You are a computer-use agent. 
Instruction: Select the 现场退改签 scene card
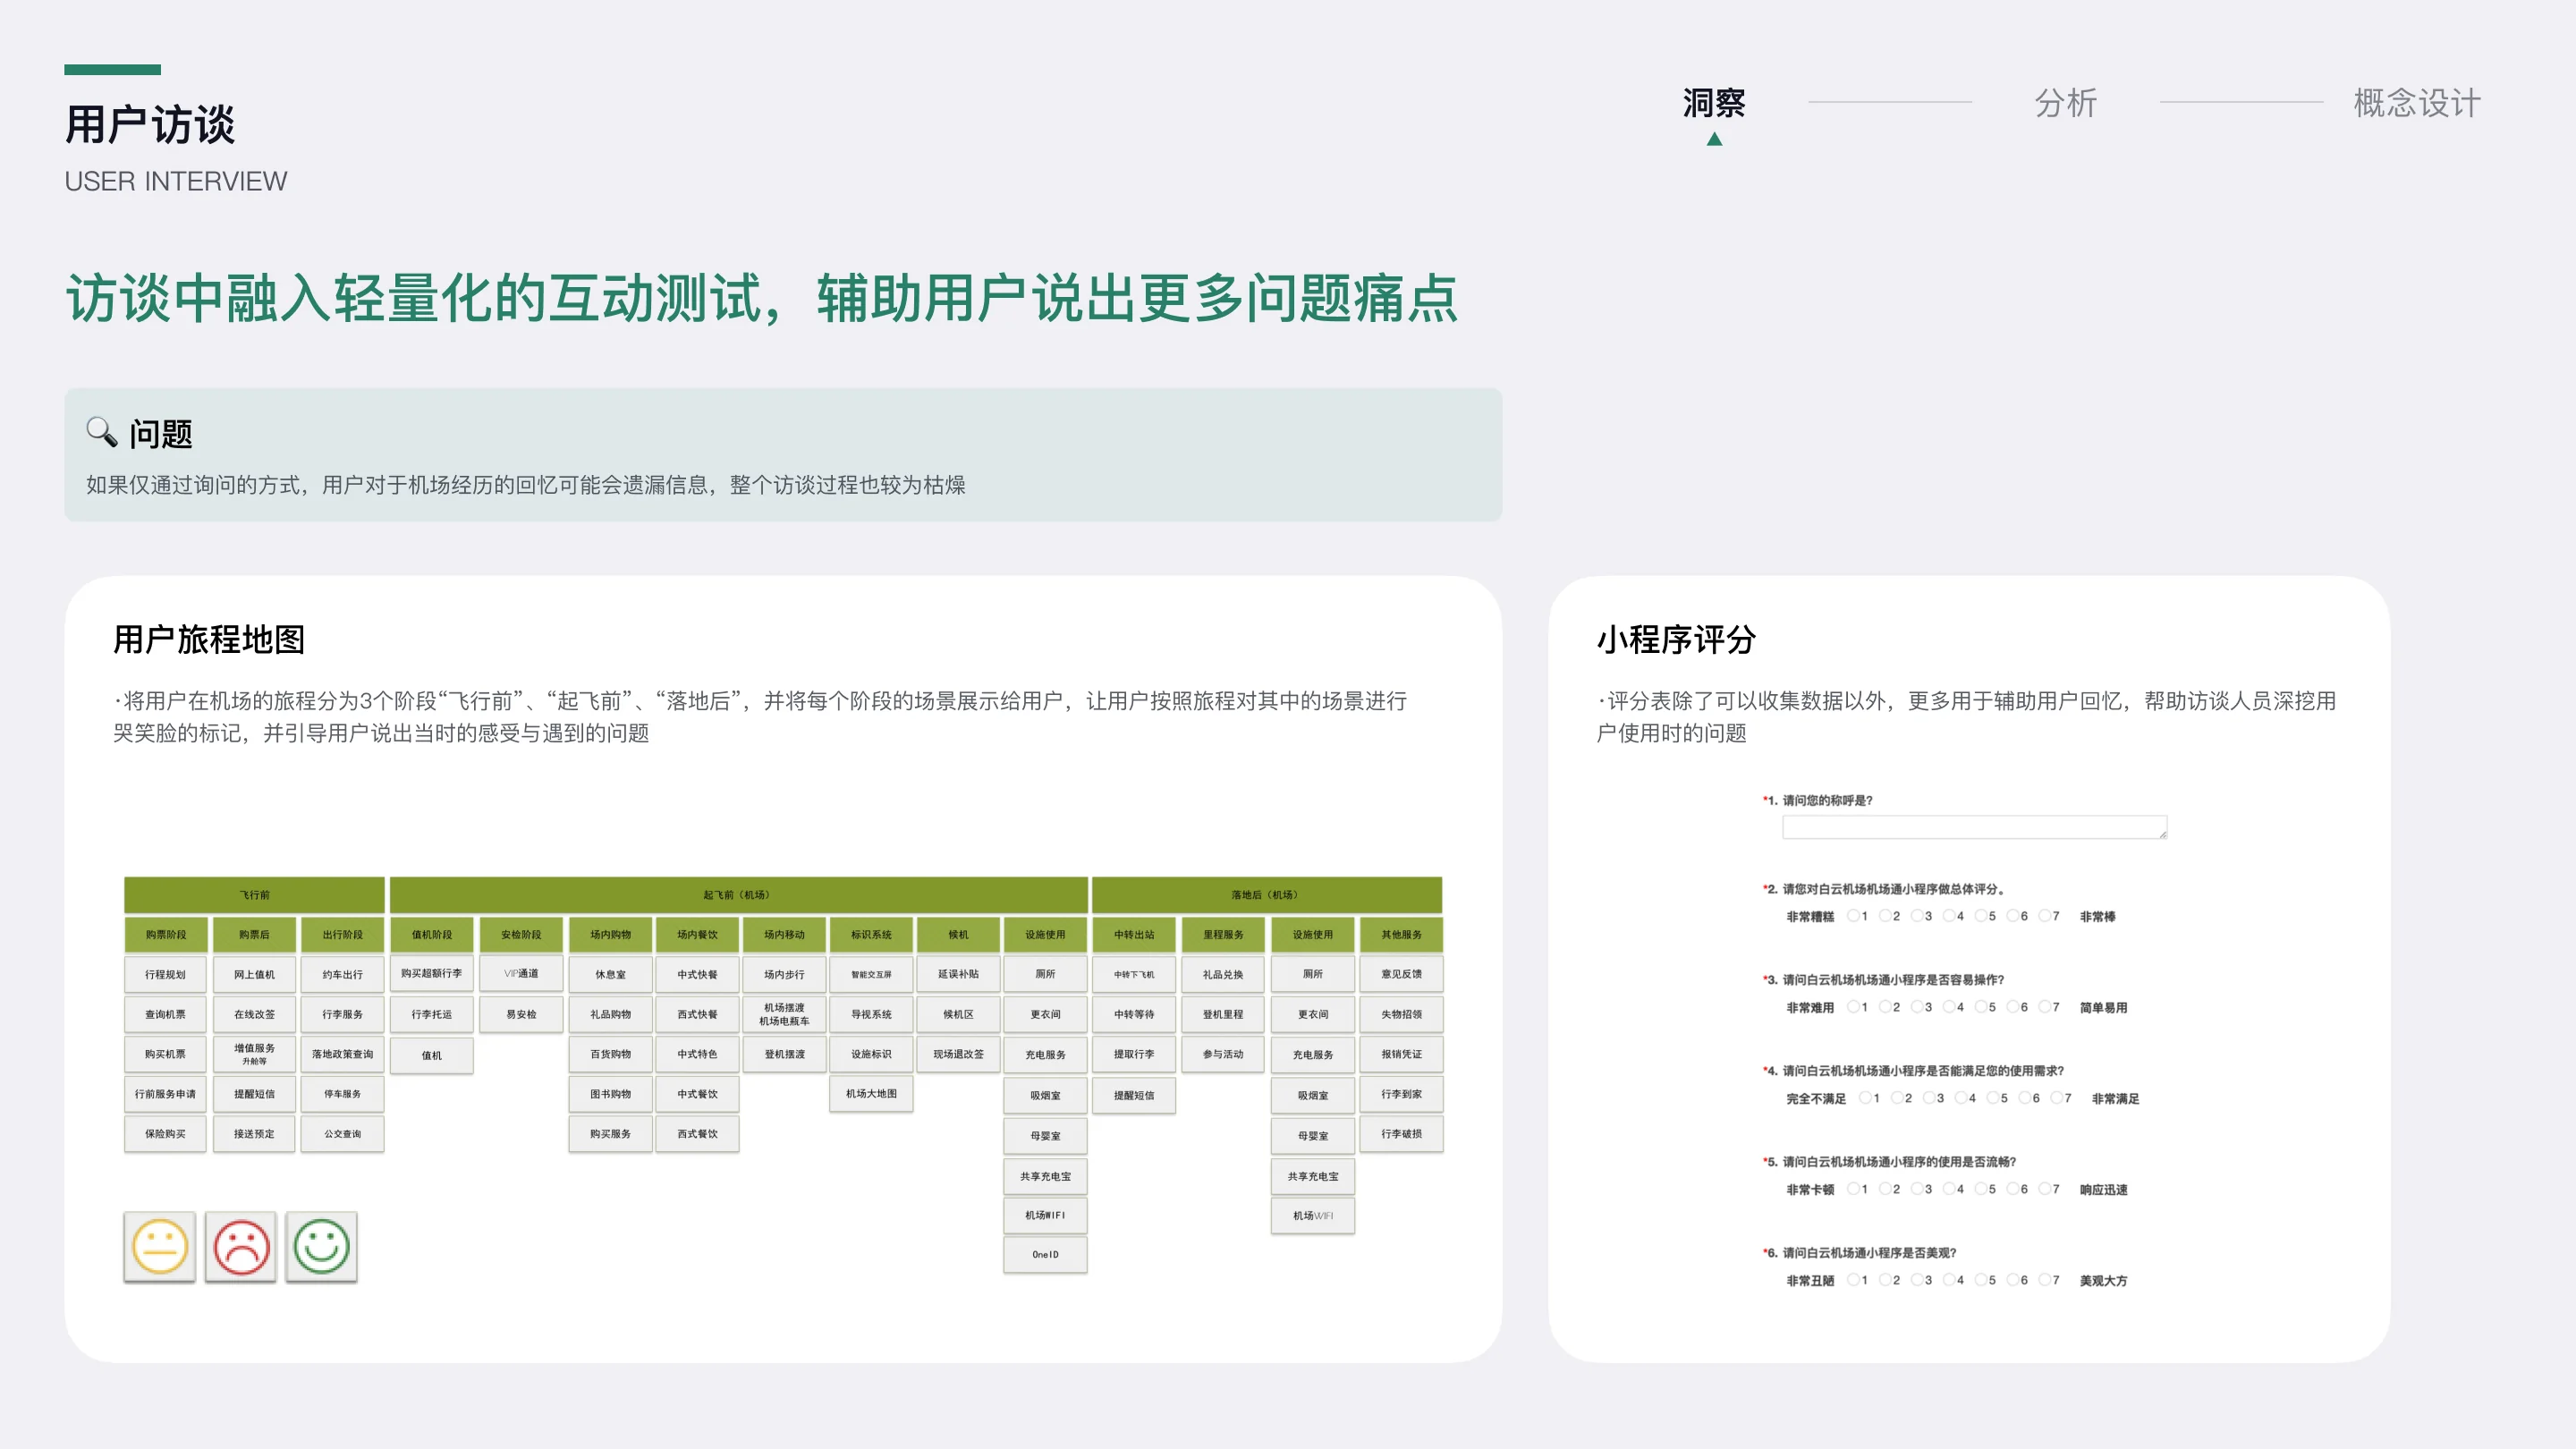coord(958,1054)
